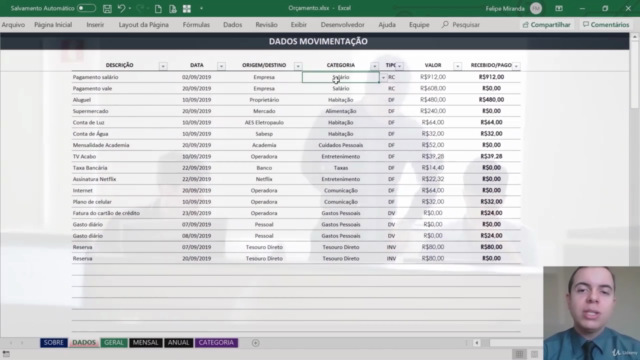This screenshot has height=360, width=640.
Task: Open the Arquivo menu
Action: tap(13, 25)
